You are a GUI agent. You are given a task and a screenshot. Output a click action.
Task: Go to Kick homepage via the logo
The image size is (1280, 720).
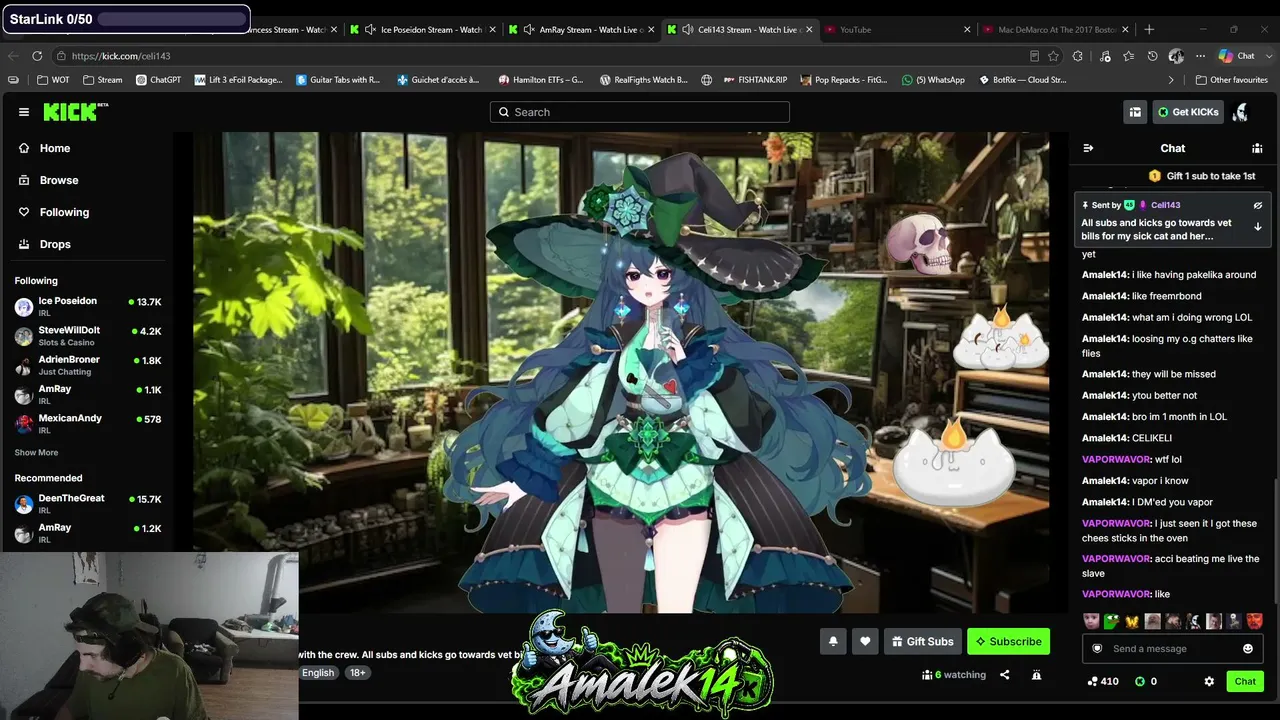[76, 112]
